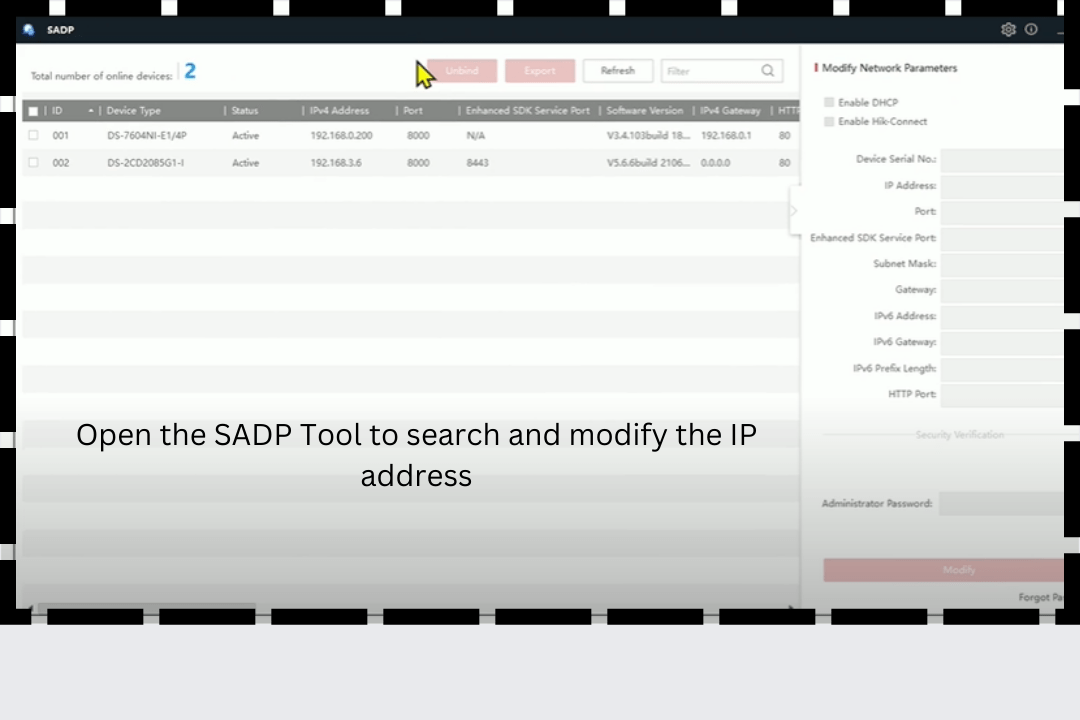Open the settings gear icon
Image resolution: width=1080 pixels, height=720 pixels.
[x=1008, y=30]
